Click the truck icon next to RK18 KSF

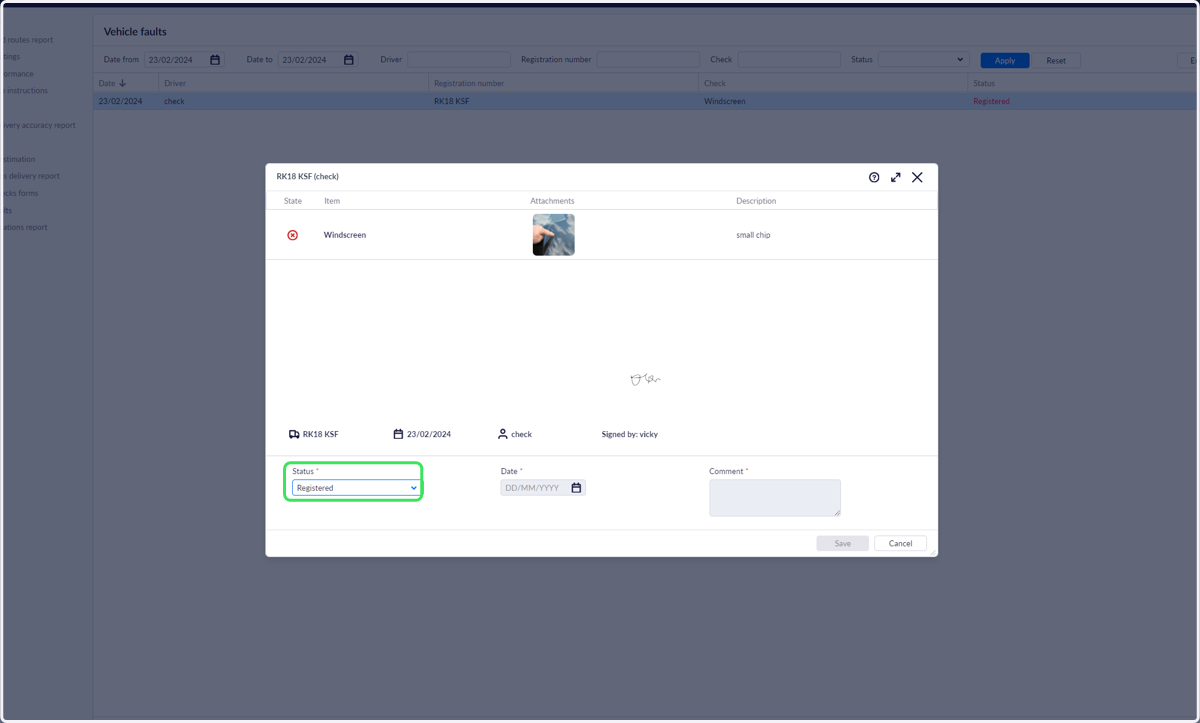tap(294, 434)
